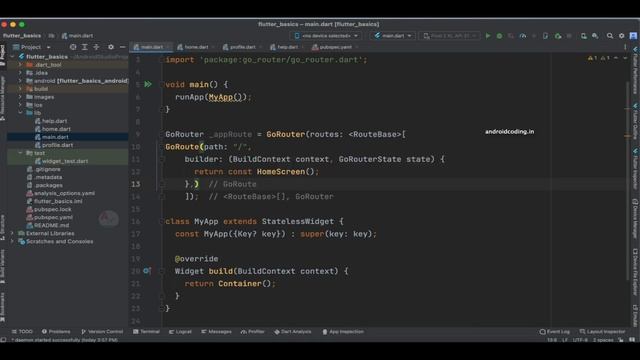Click Expand All icon in Project panel
The height and width of the screenshot is (360, 640).
[84, 47]
